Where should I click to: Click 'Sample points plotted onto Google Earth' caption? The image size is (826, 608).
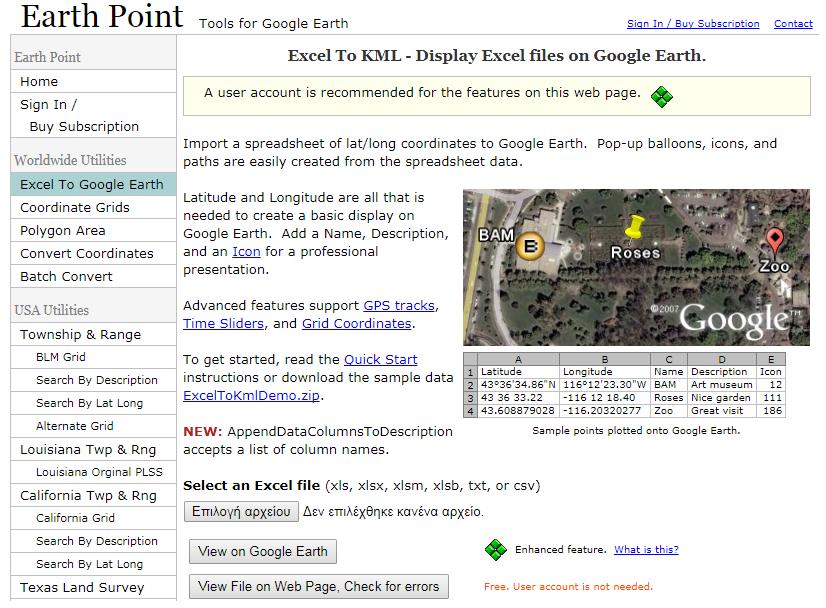[x=636, y=430]
